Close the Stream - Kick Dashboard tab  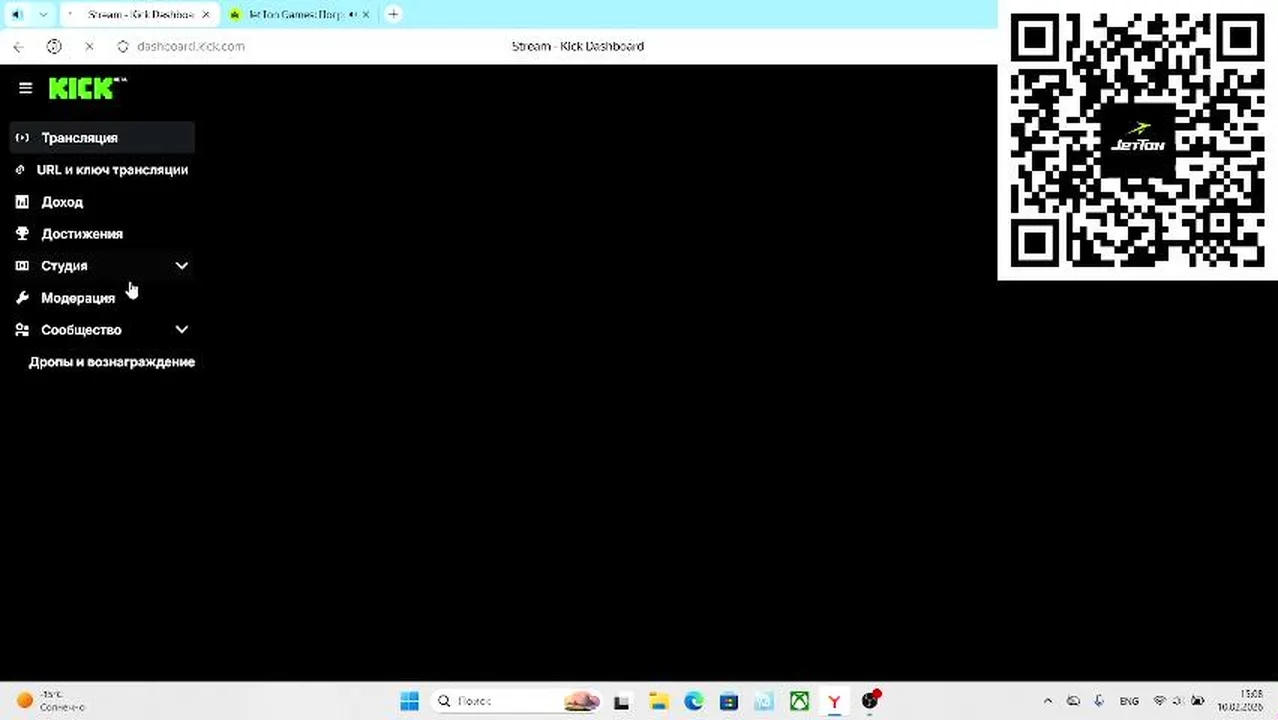205,15
